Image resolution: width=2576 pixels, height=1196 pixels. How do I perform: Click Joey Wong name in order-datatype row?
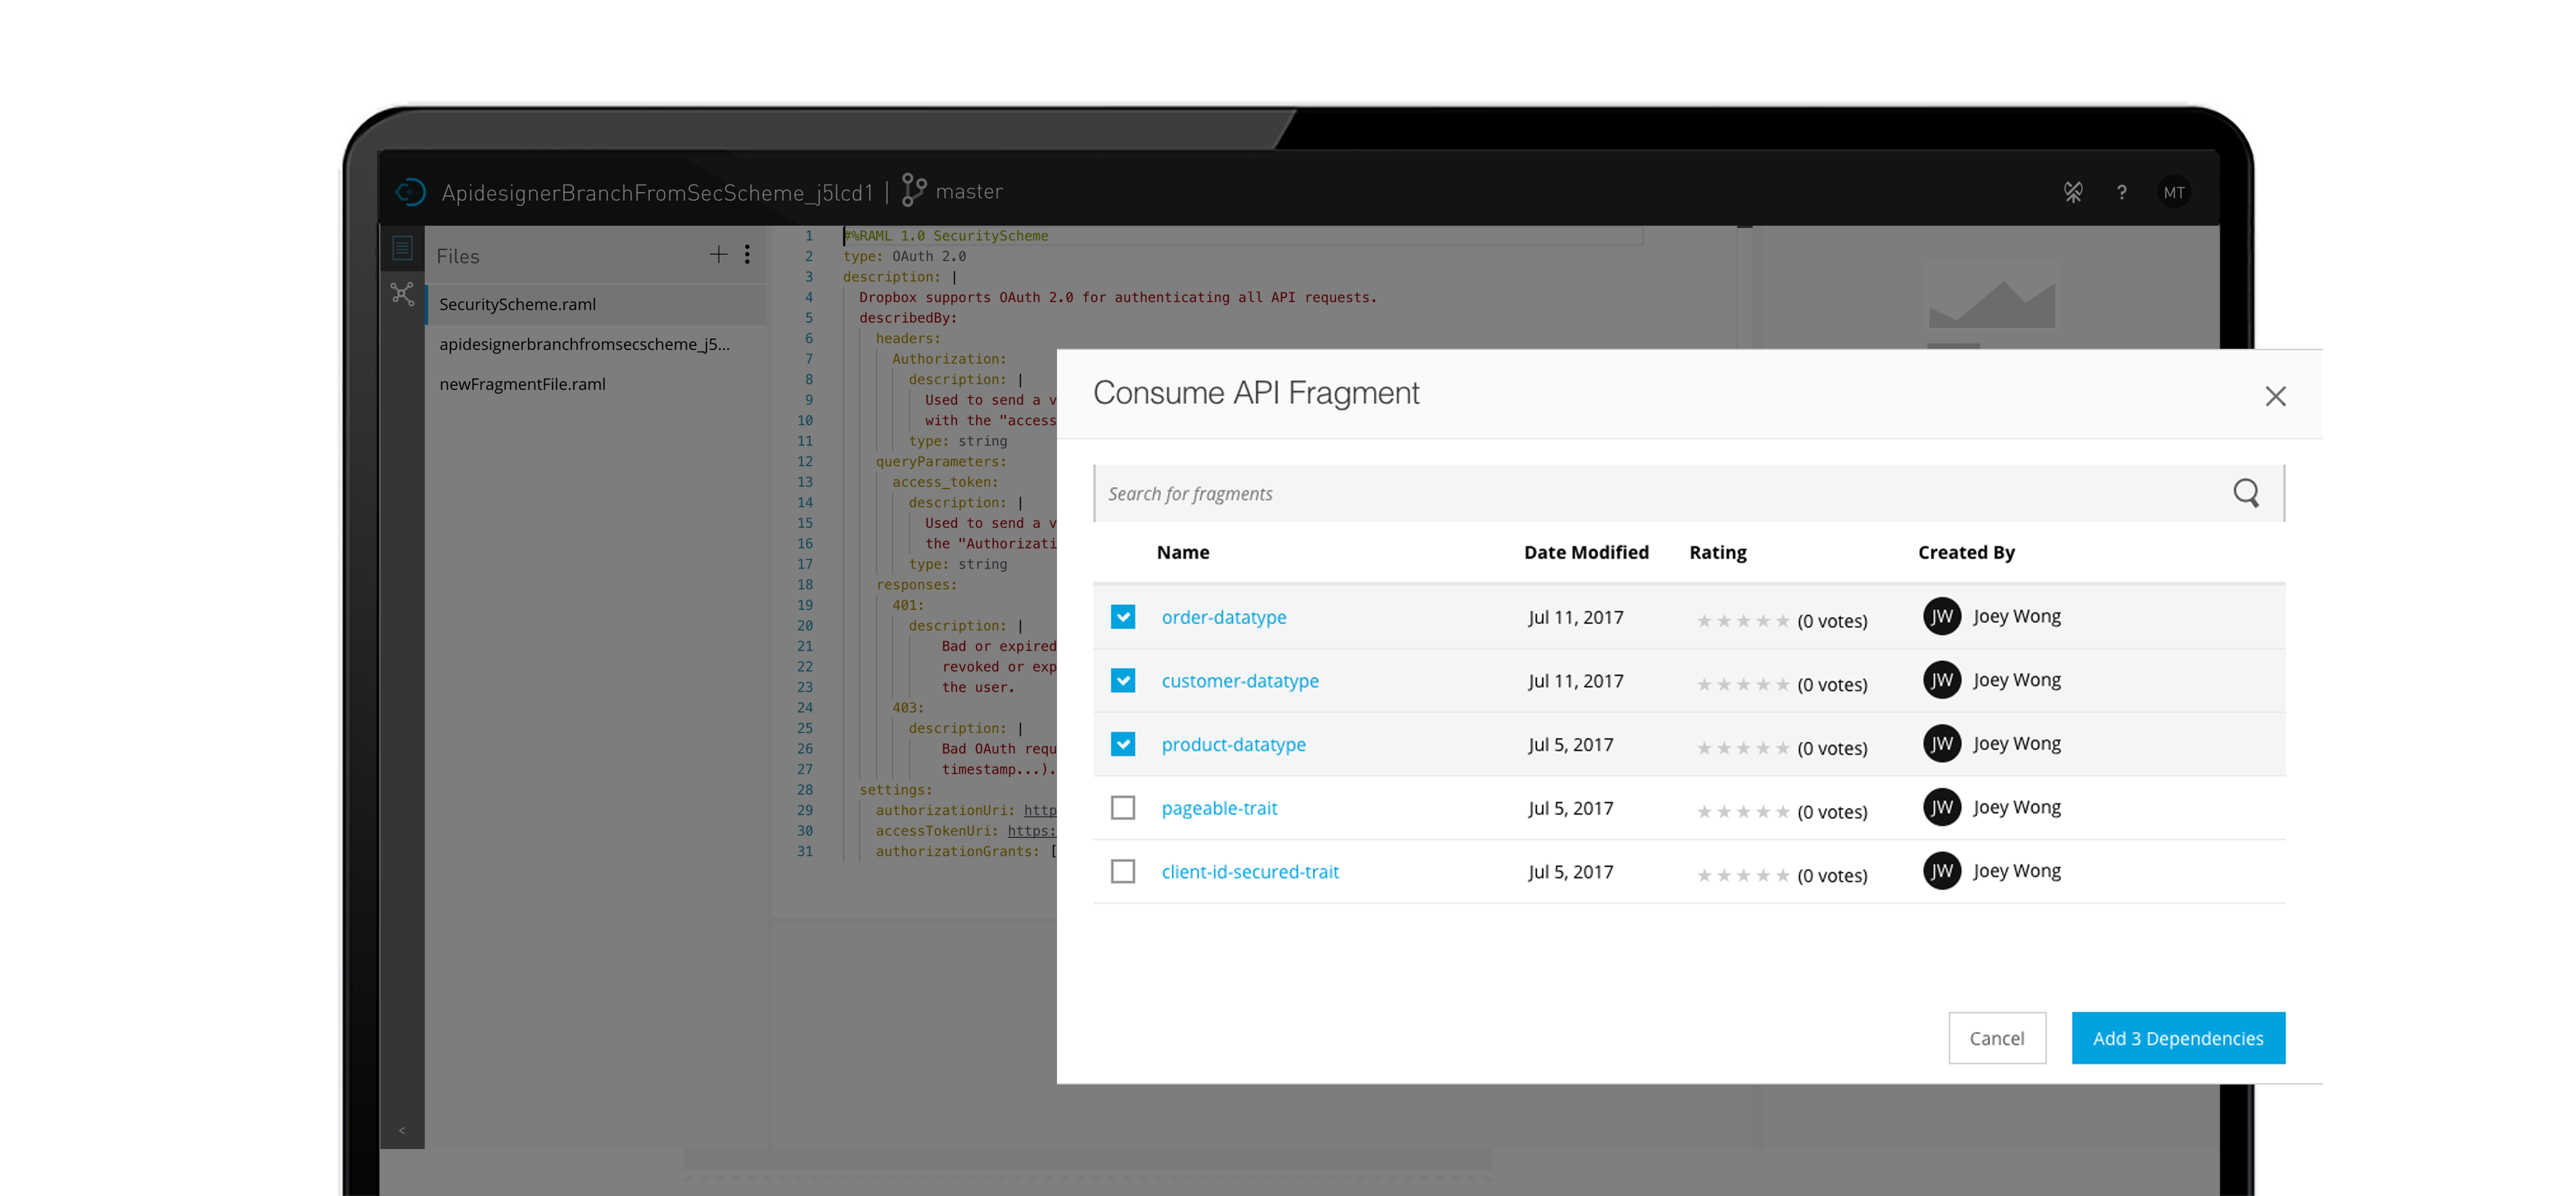(2016, 617)
